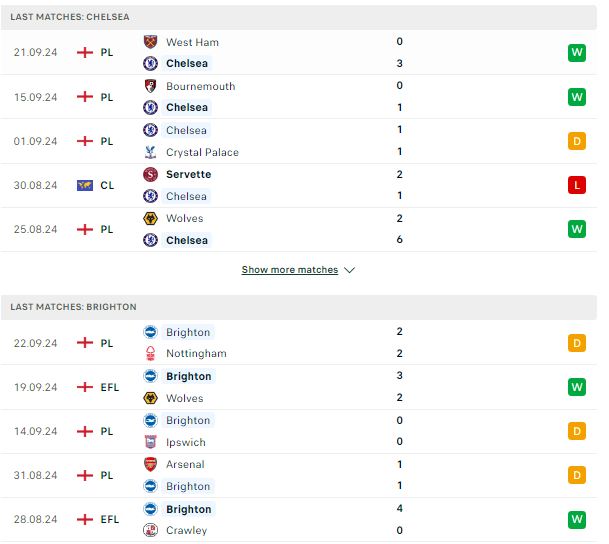Screen dimensions: 609x544
Task: Click the Crawley club crest
Action: tap(150, 530)
